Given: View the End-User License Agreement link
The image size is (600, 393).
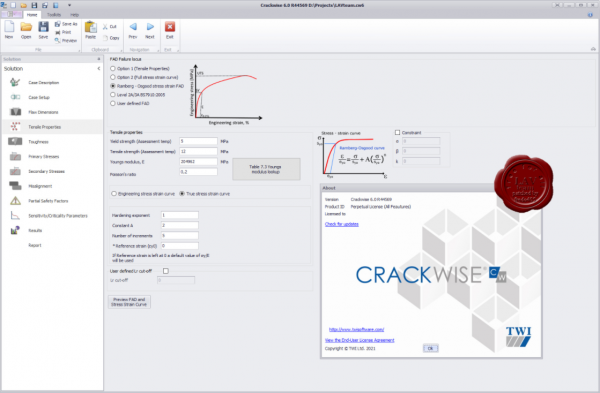Looking at the screenshot, I should coord(359,340).
